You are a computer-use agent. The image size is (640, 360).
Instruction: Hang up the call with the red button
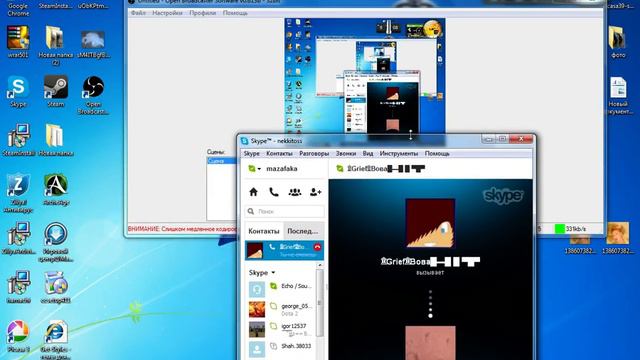point(318,247)
